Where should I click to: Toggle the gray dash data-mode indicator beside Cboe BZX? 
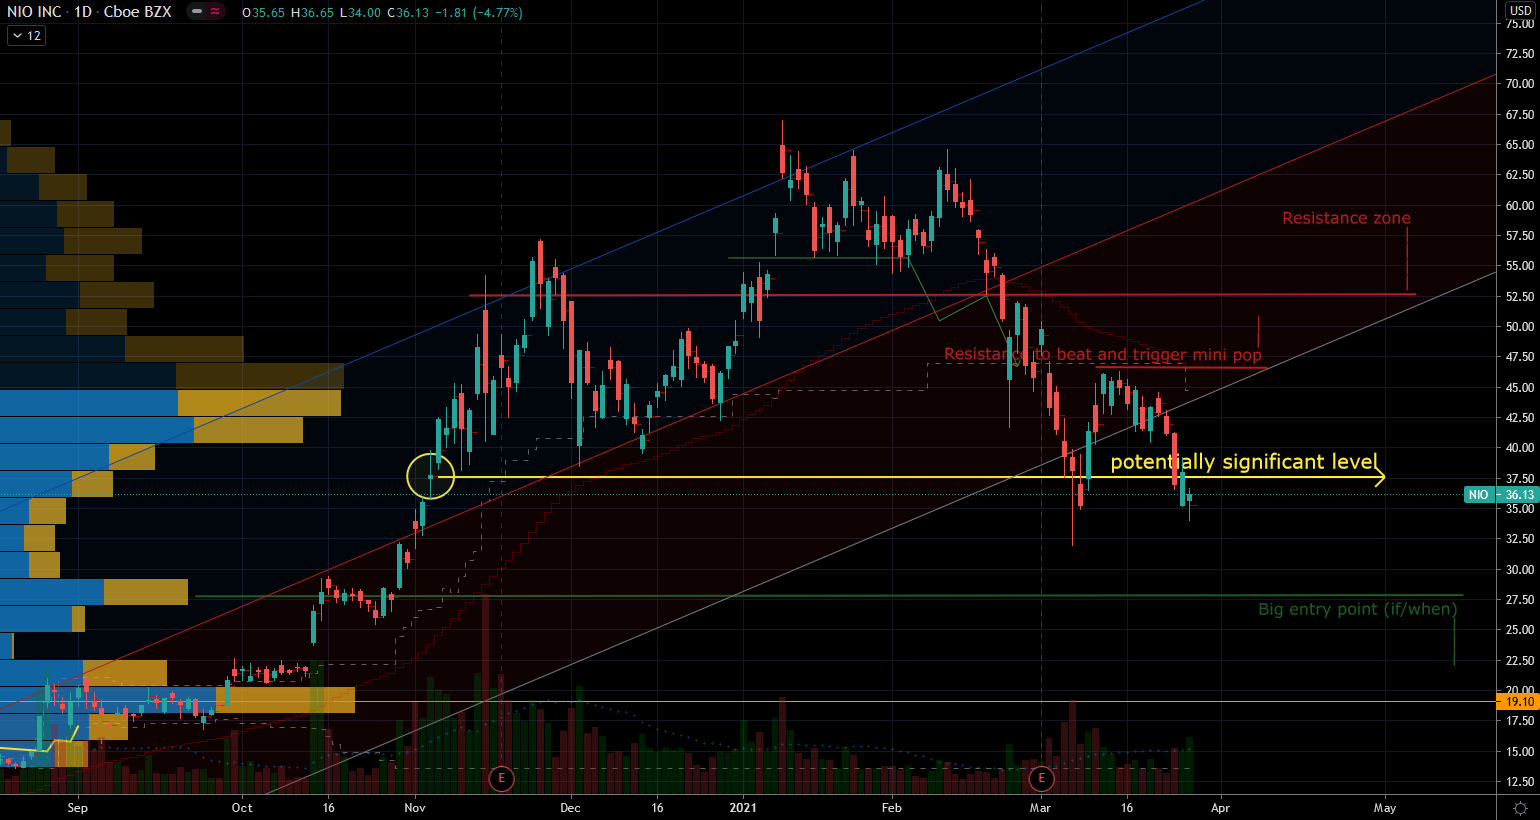tap(197, 12)
